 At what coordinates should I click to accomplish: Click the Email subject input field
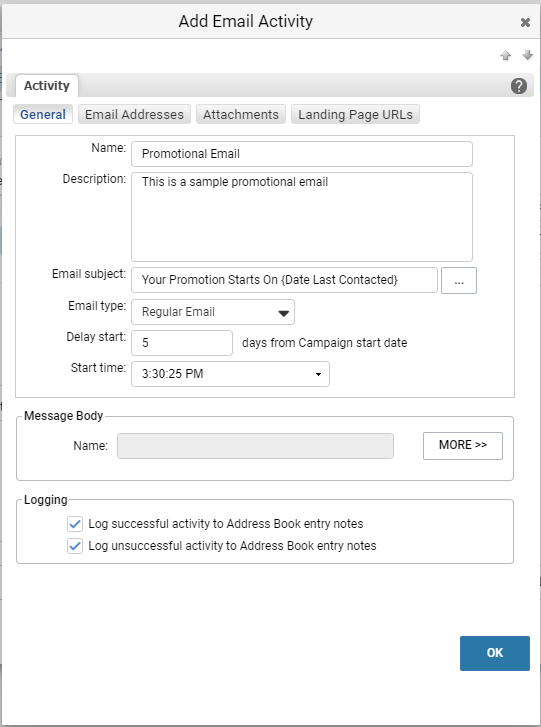click(284, 280)
